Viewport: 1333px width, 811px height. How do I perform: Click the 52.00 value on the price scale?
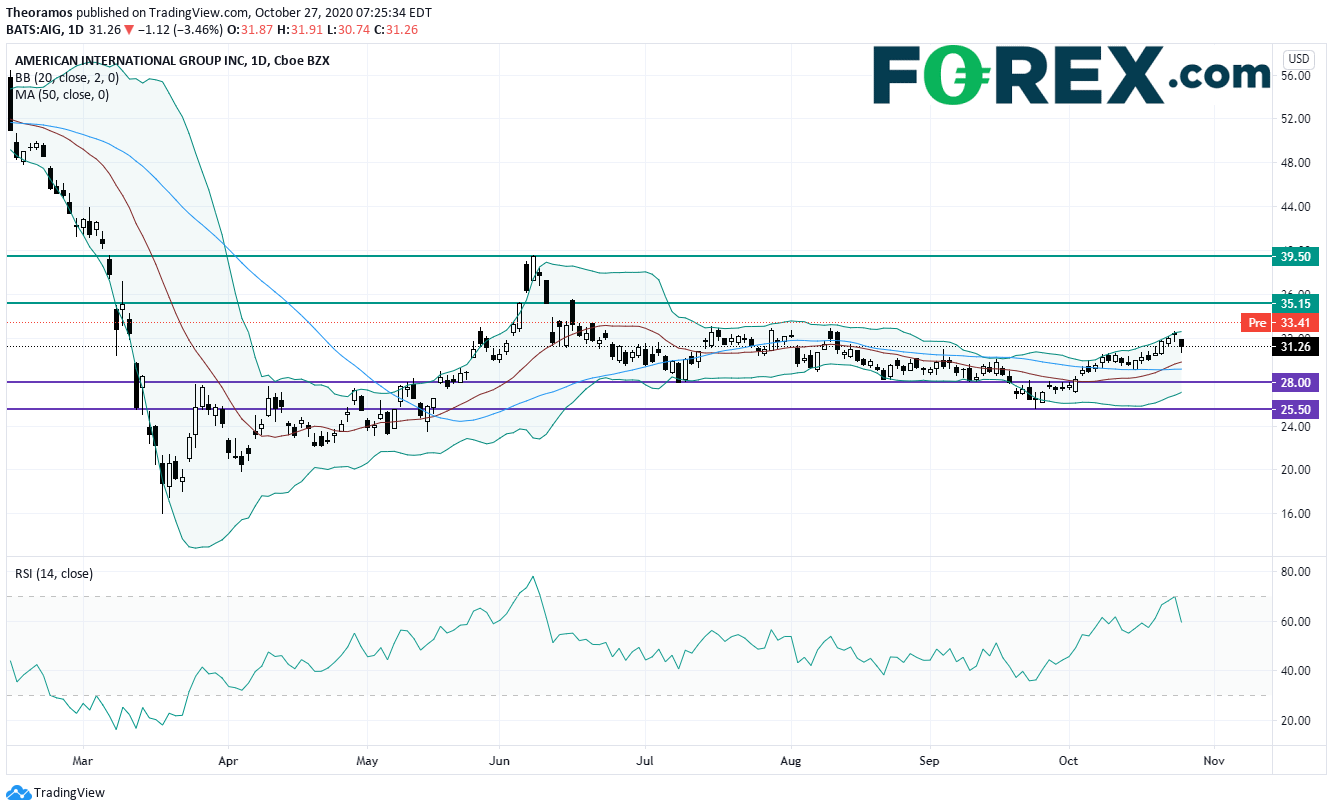coord(1294,119)
